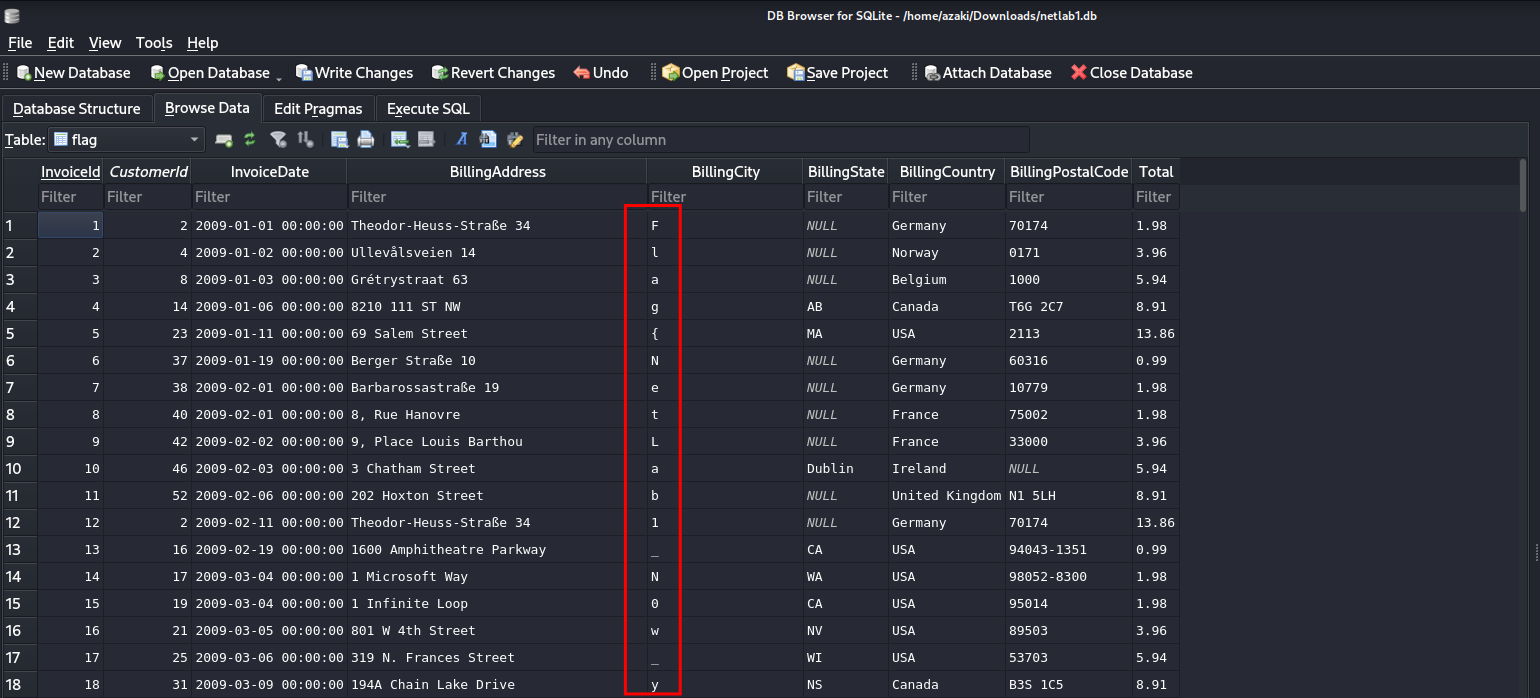The height and width of the screenshot is (698, 1540).
Task: Select the Dublin cell in BillingState
Action: point(846,469)
